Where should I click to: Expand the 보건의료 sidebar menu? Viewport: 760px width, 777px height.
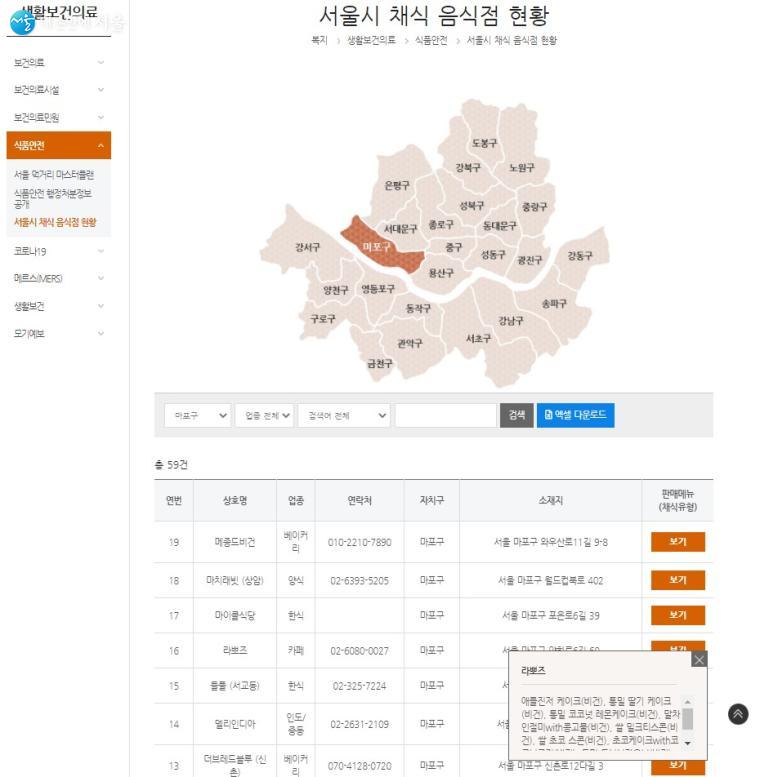(x=58, y=62)
